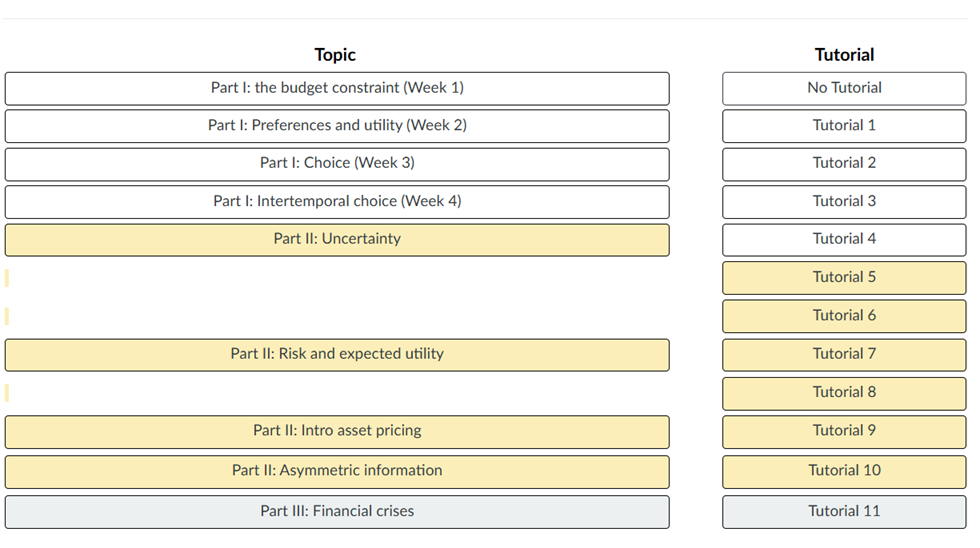980x548 pixels.
Task: Select the grey Tutorial 11 box
Action: [x=844, y=512]
